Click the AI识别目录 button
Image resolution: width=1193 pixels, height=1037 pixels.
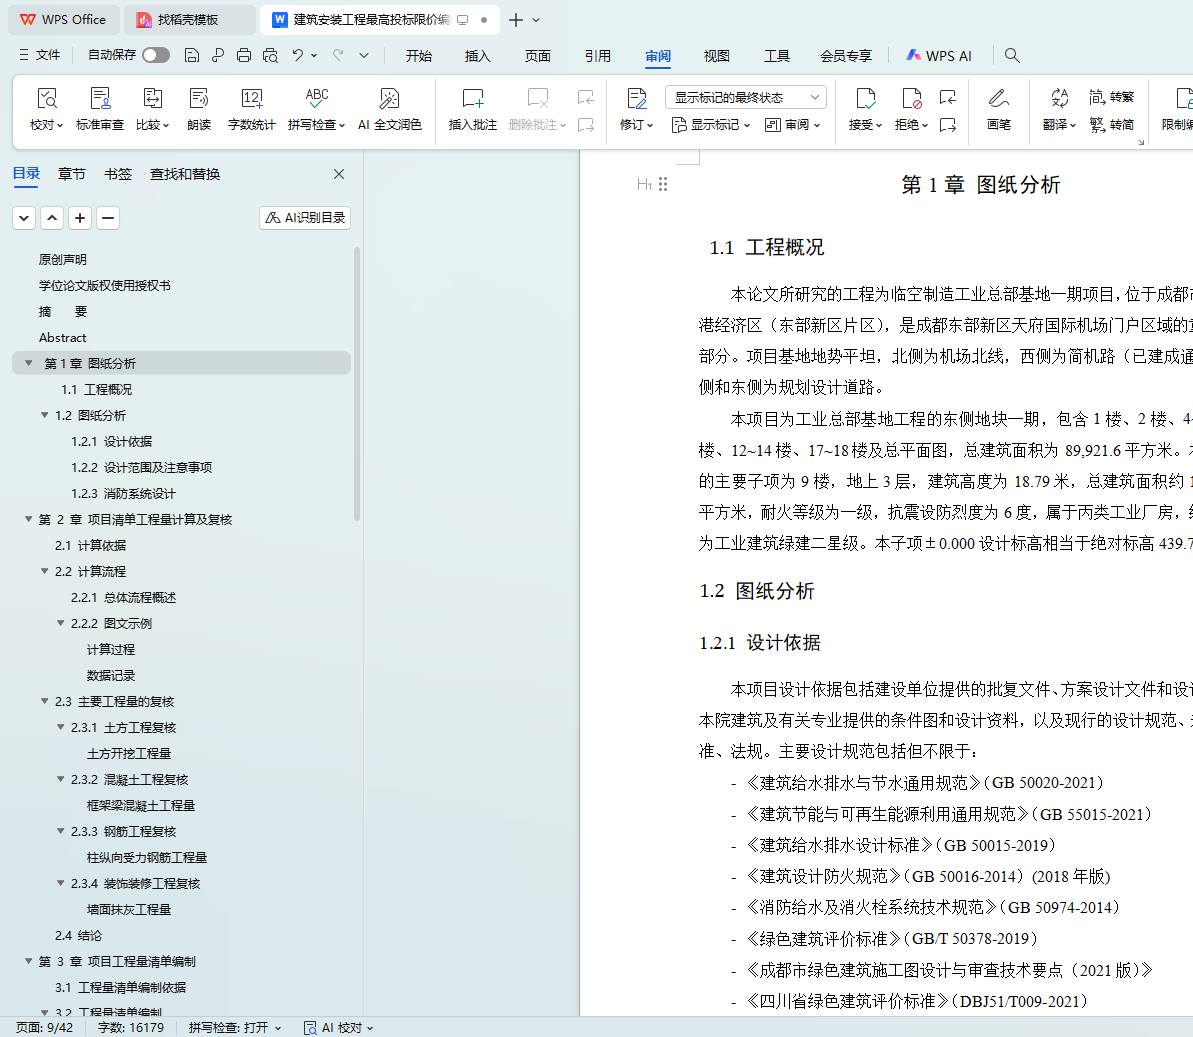pyautogui.click(x=305, y=218)
